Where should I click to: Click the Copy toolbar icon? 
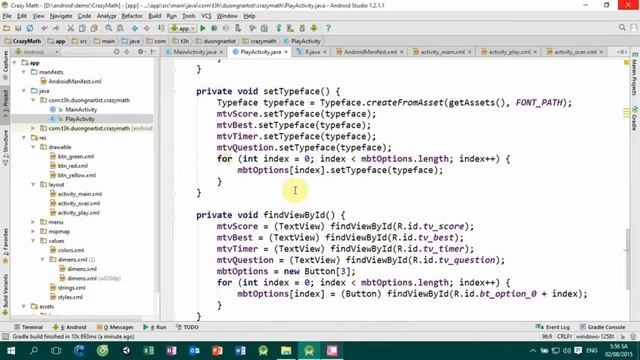click(x=82, y=28)
